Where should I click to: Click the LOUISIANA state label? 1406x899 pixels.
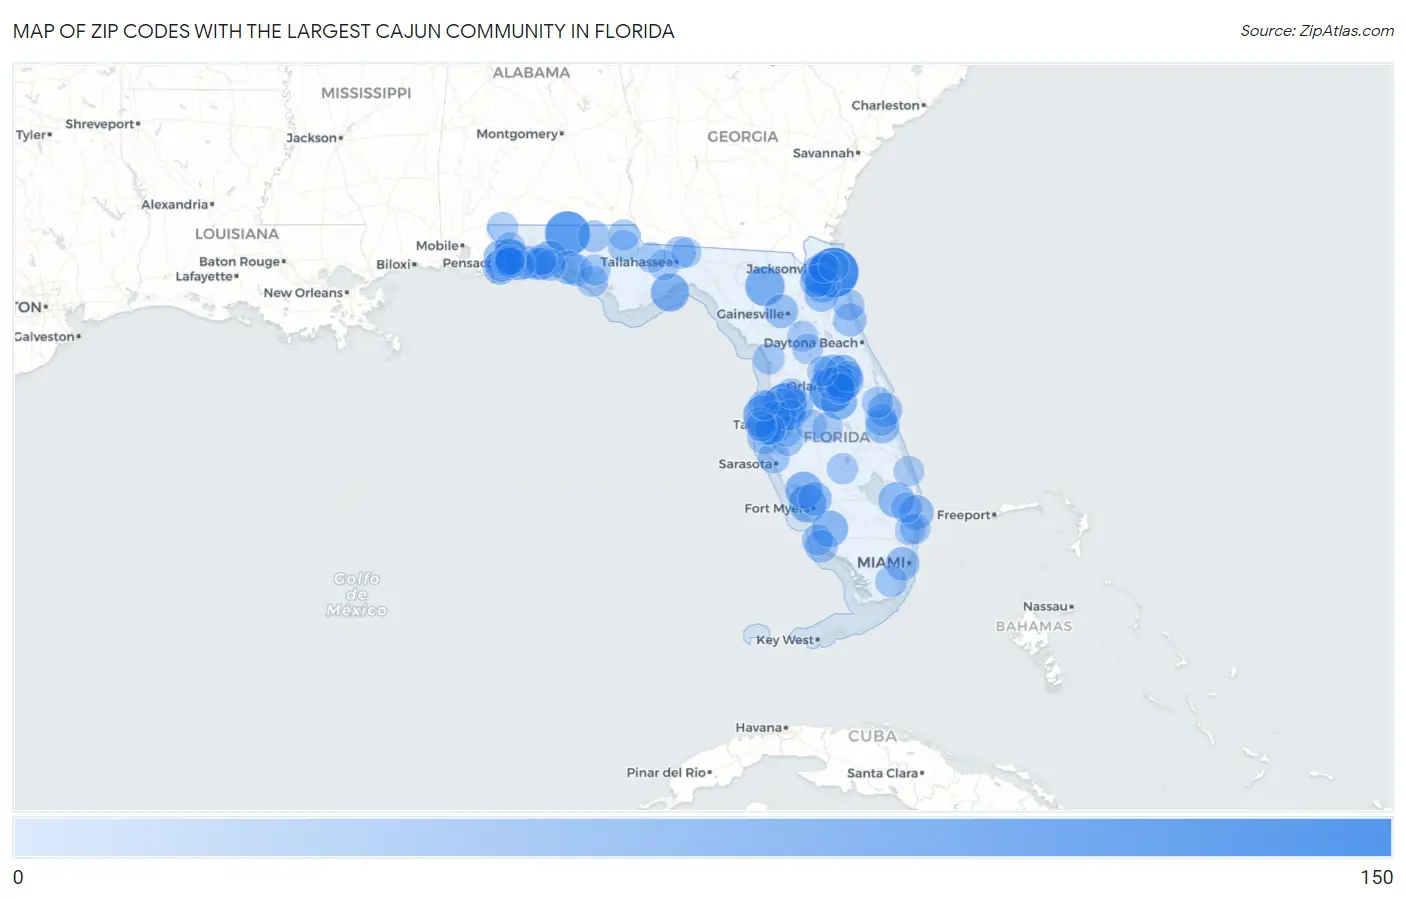point(236,234)
